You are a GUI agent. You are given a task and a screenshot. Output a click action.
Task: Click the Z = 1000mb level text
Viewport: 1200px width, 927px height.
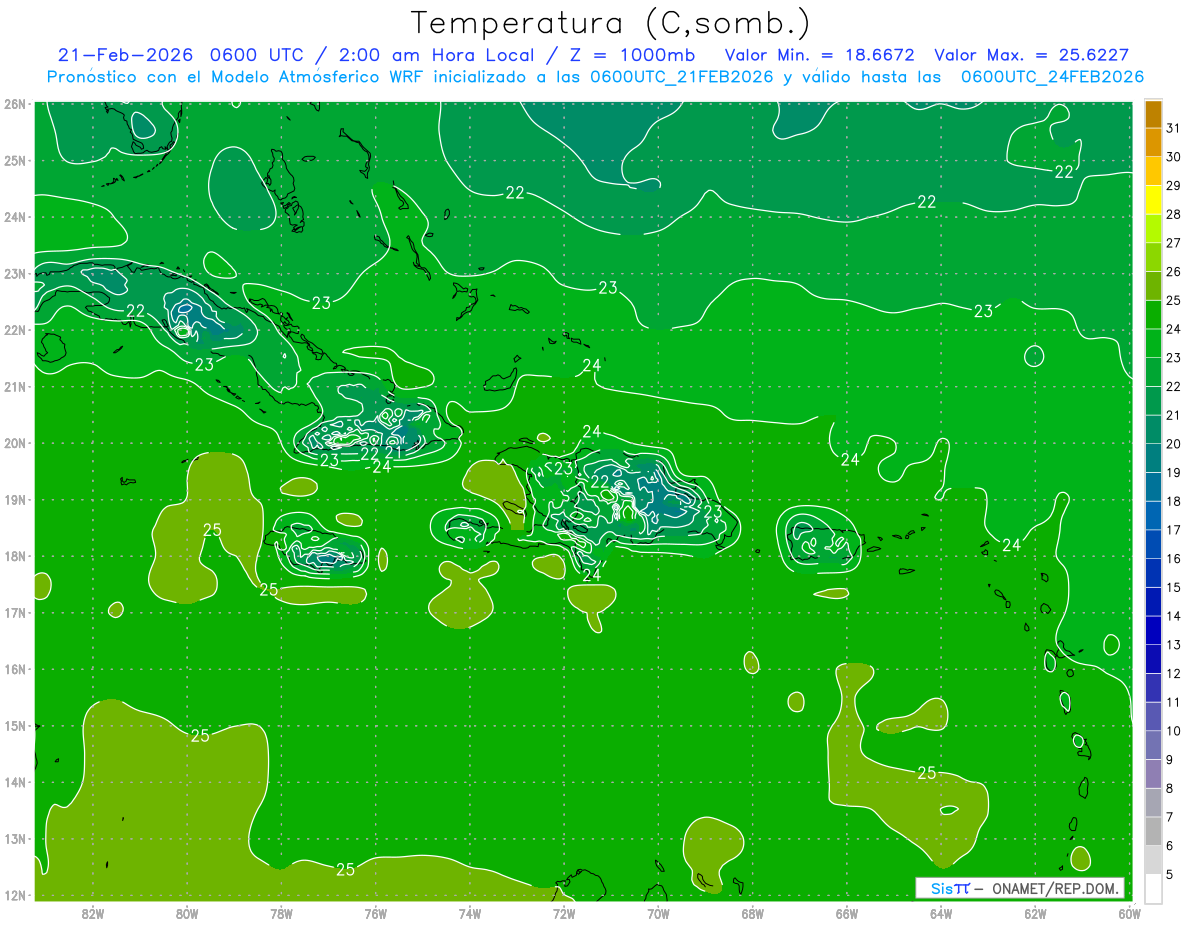(632, 55)
